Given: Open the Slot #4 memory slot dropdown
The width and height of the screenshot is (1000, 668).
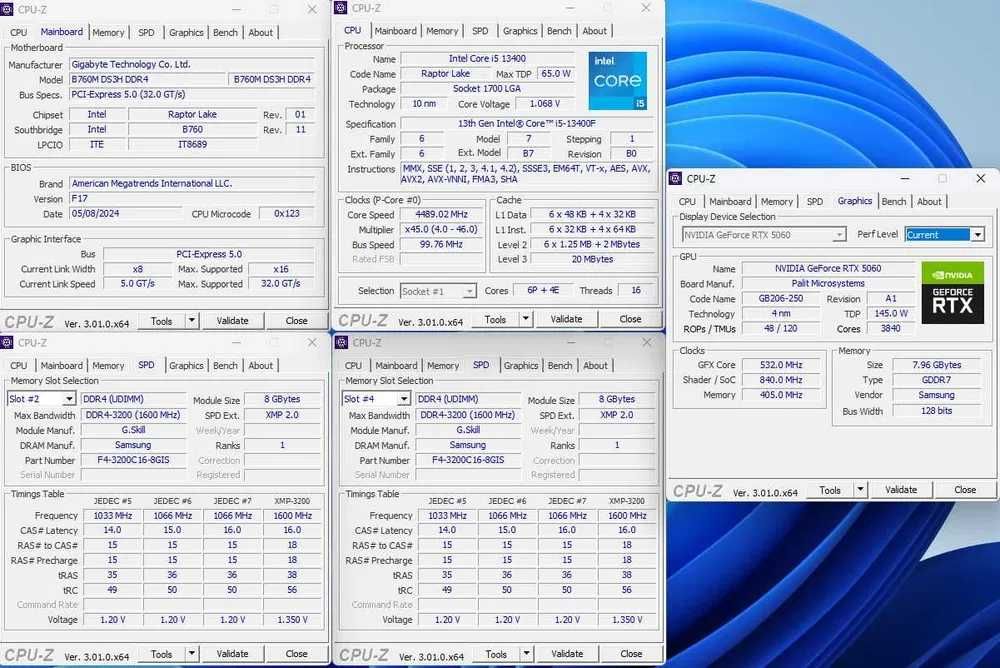Looking at the screenshot, I should click(x=403, y=399).
